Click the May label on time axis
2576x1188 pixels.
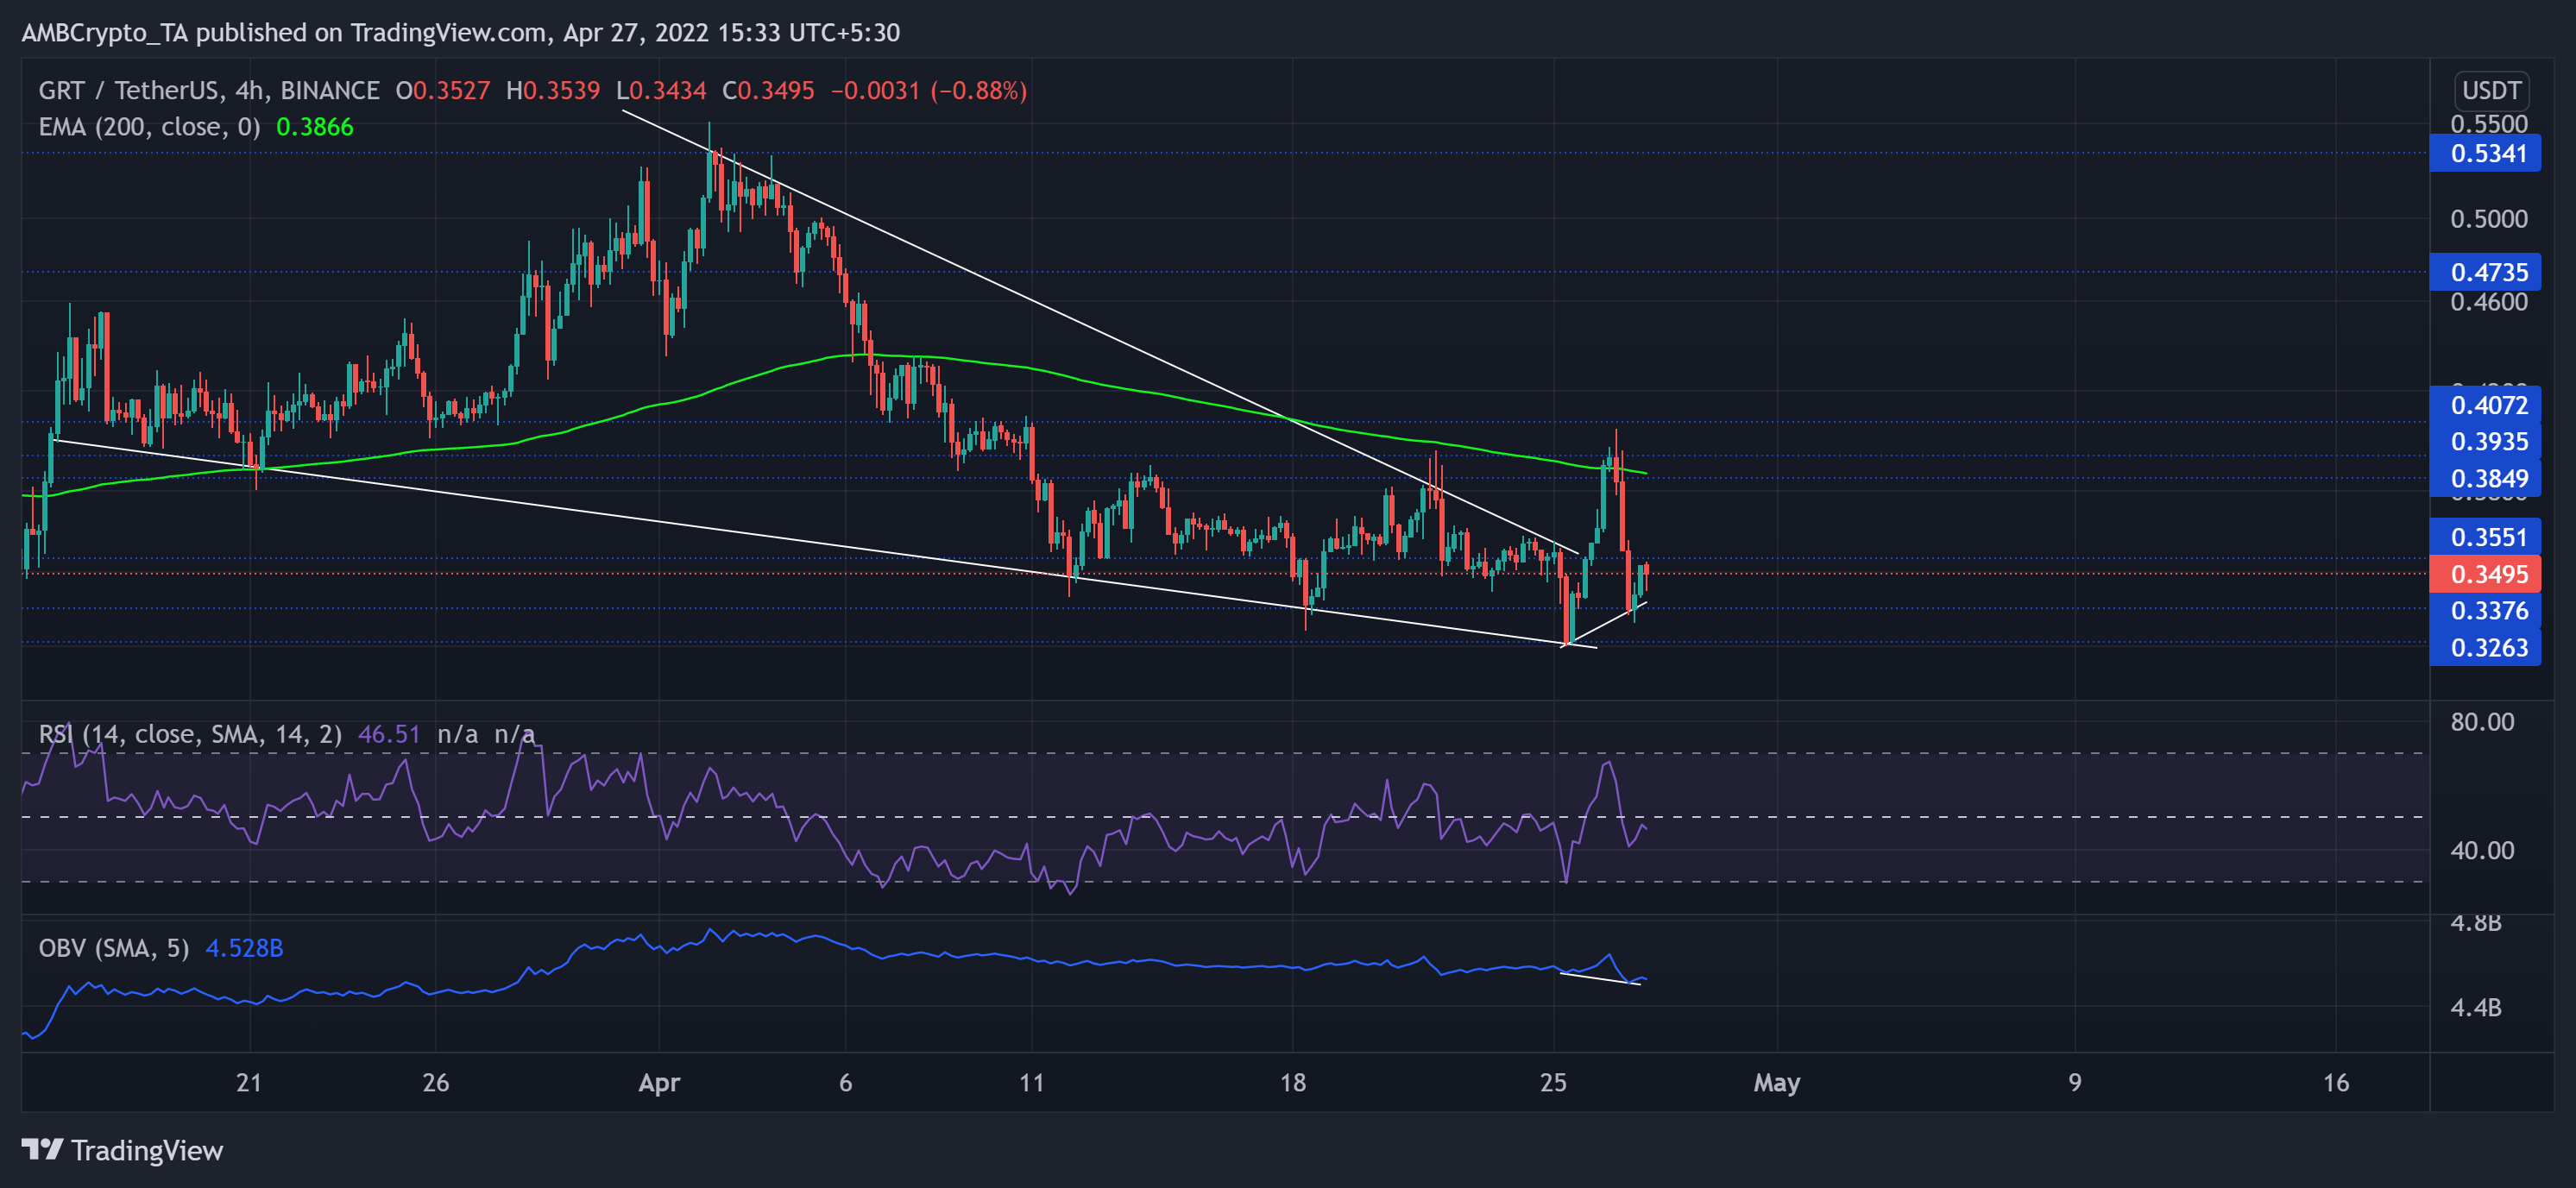(1776, 1082)
